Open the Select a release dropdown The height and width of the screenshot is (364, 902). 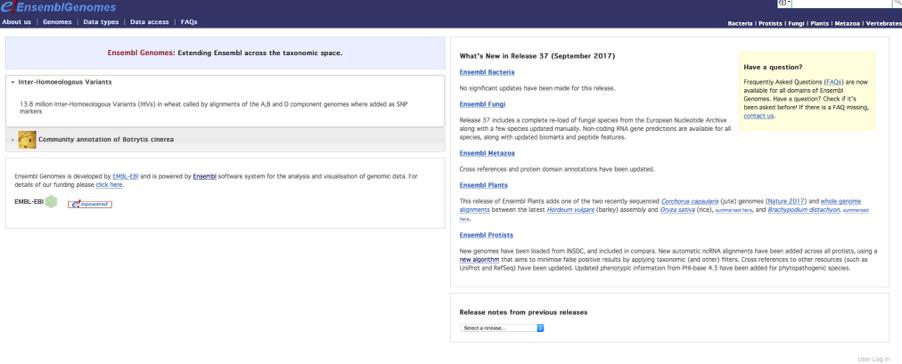(x=502, y=328)
